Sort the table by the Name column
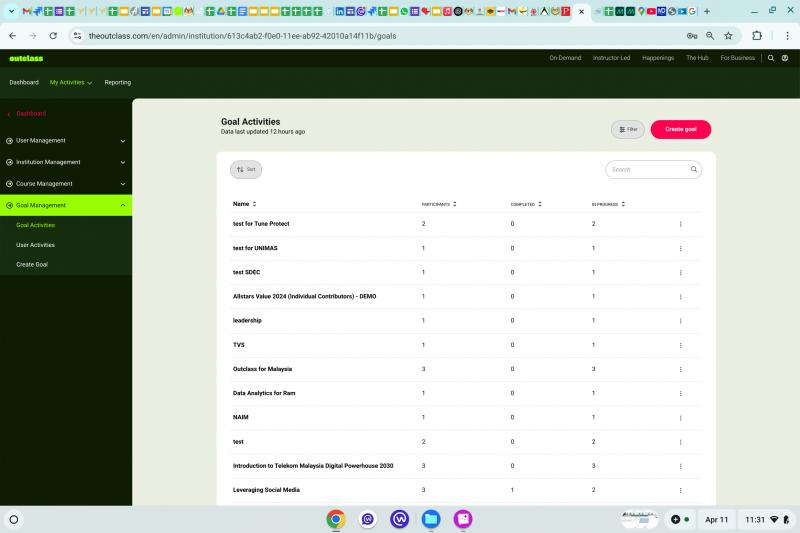This screenshot has width=800, height=533. click(x=244, y=204)
